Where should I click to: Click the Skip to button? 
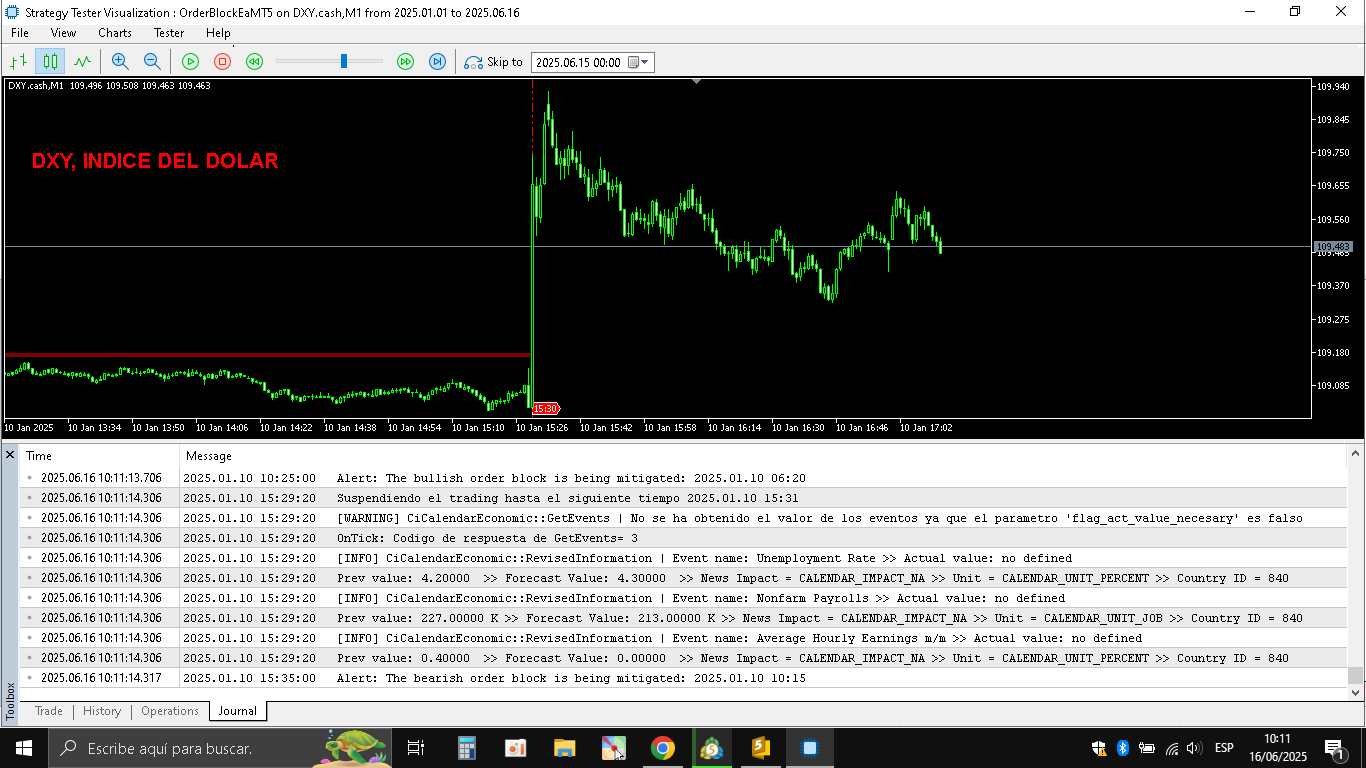click(x=494, y=62)
